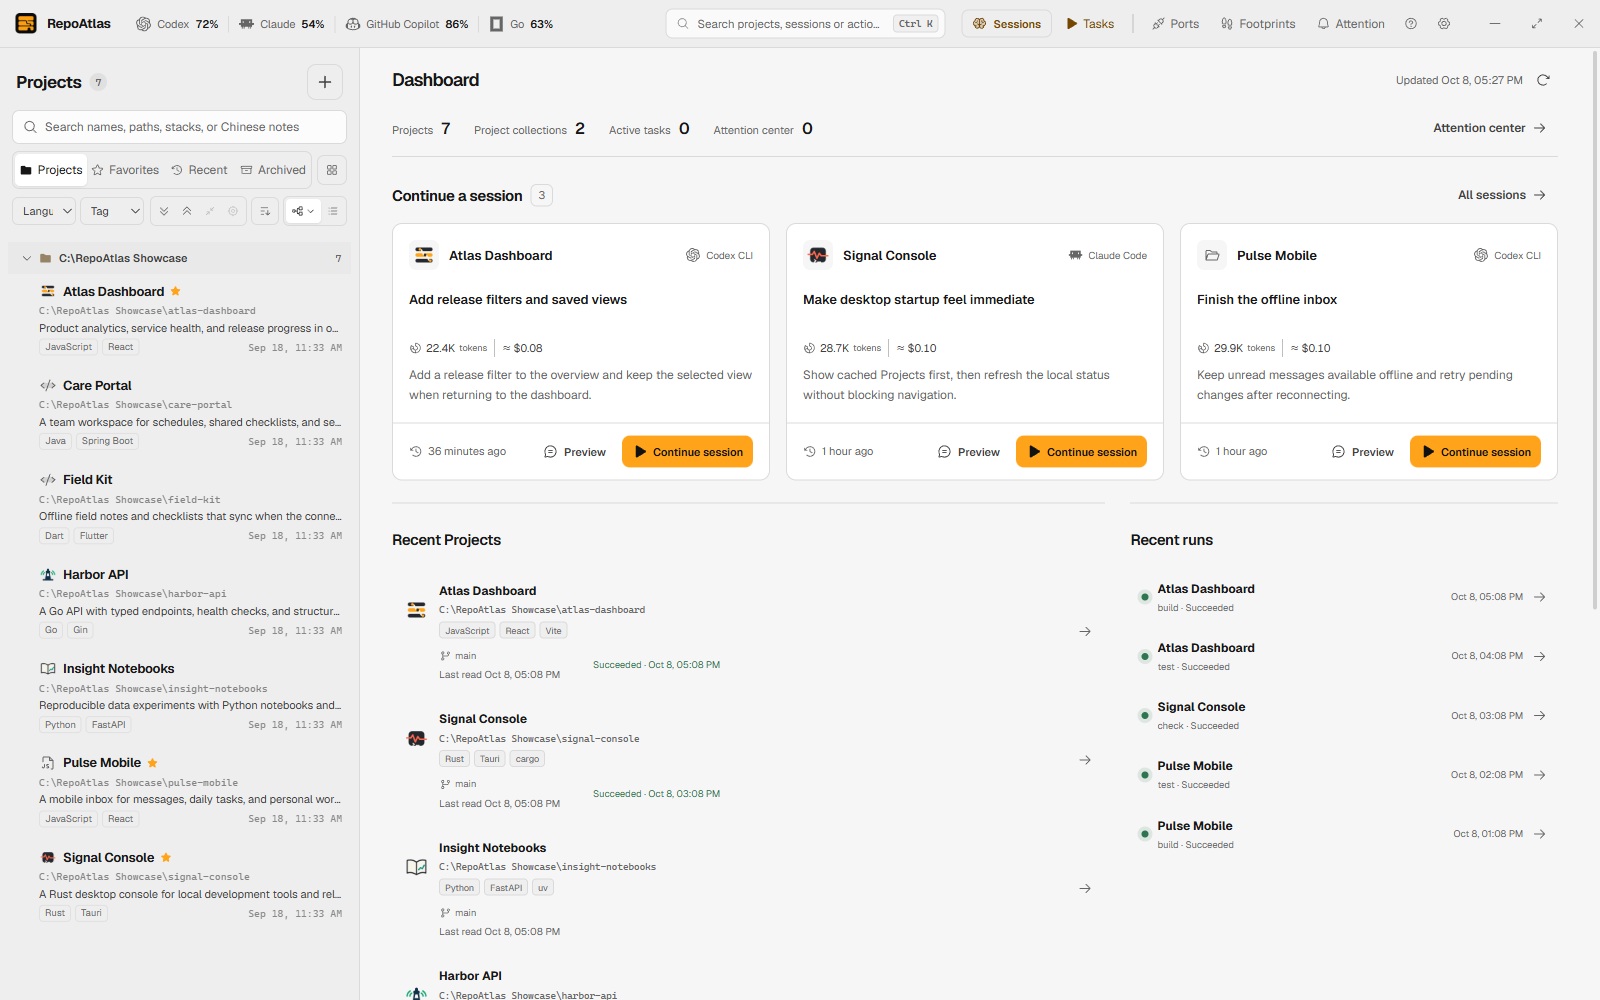Open Pulse Mobile test run from 02:08 PM
Screen dimensions: 1600x1000
(x=1343, y=775)
